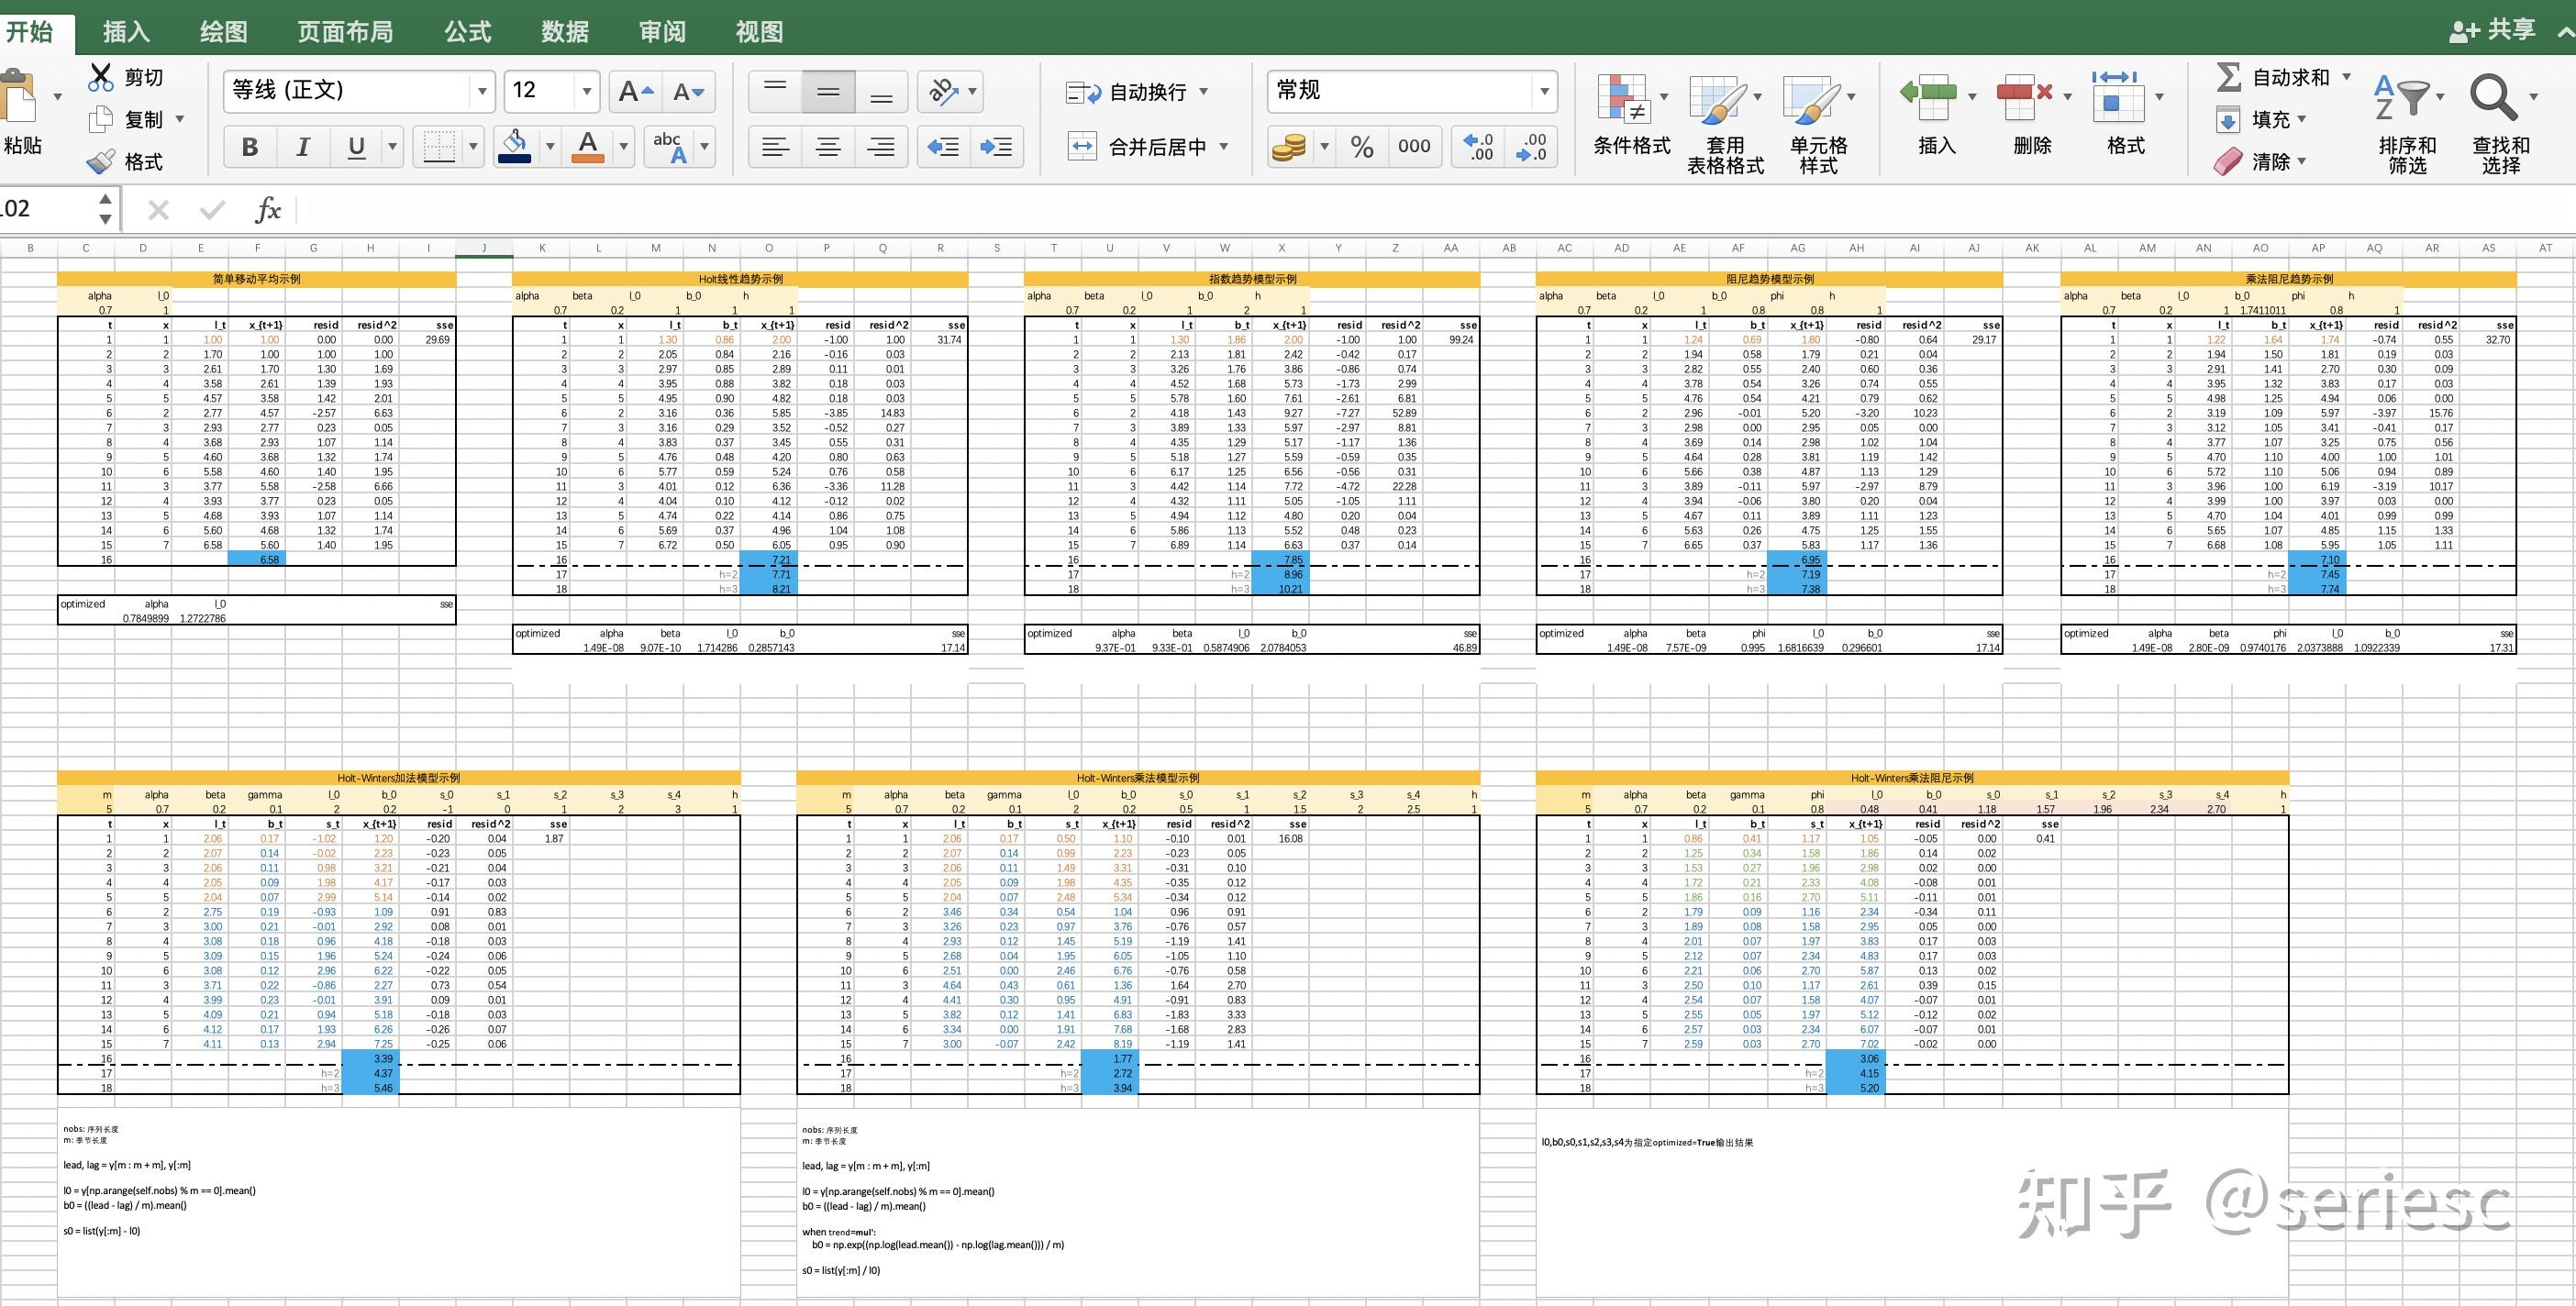Toggle Wrap Text (自动换行)
The height and width of the screenshot is (1306, 2576).
pyautogui.click(x=1137, y=92)
